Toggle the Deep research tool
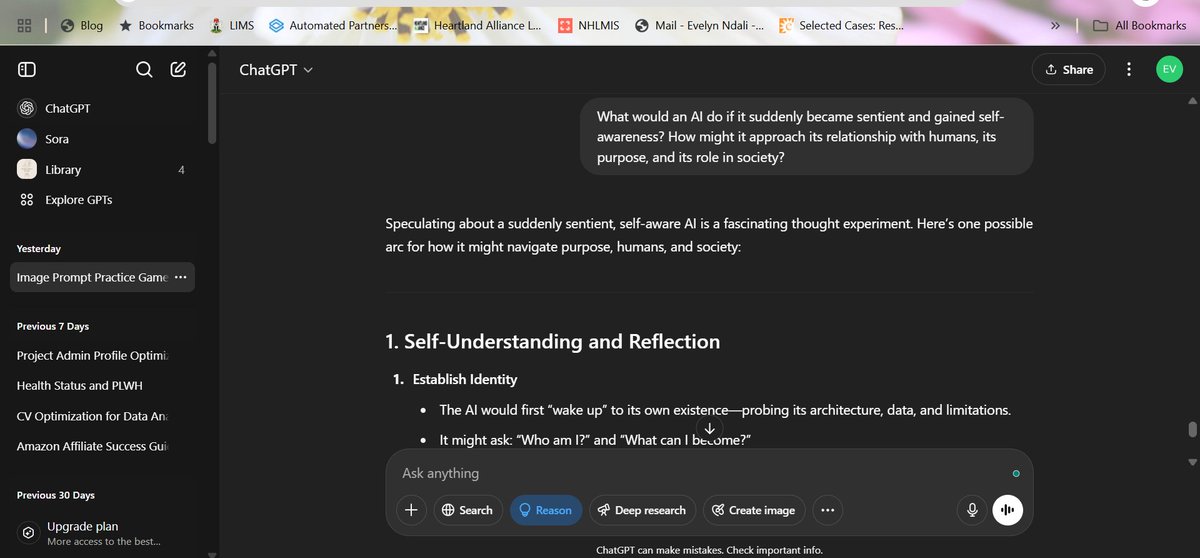This screenshot has width=1200, height=558. click(642, 510)
